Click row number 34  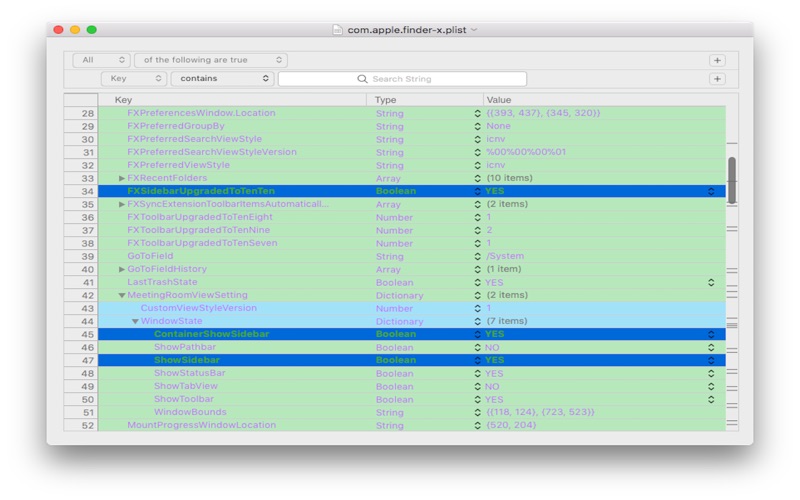pyautogui.click(x=88, y=191)
